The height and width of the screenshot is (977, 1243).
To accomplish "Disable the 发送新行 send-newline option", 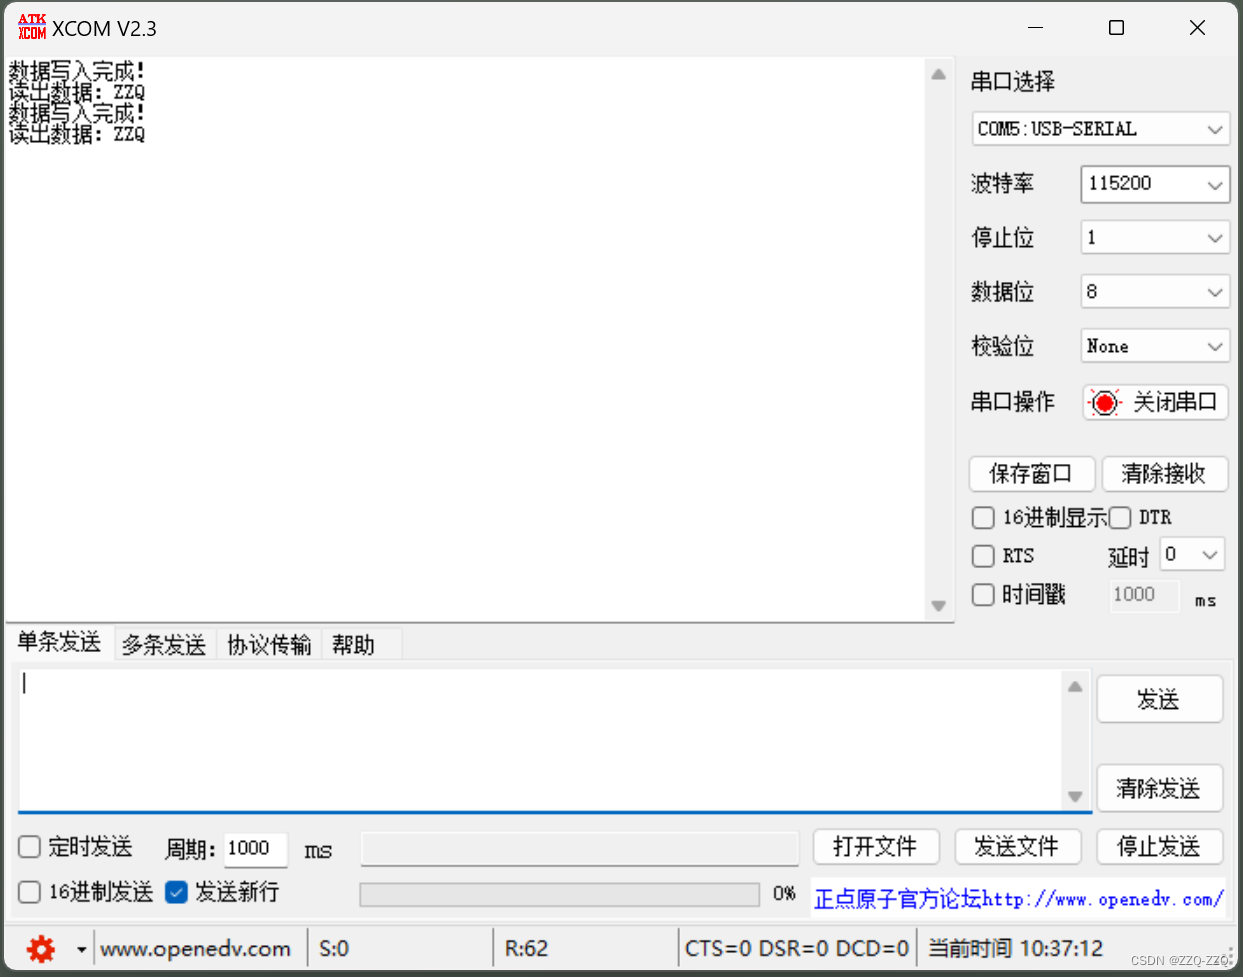I will click(x=177, y=892).
